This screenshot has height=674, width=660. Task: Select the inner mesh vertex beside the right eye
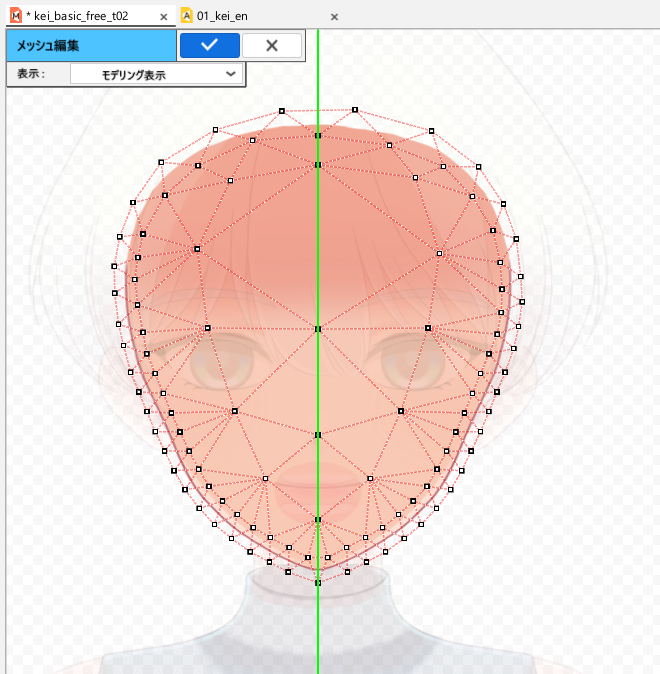(x=427, y=328)
